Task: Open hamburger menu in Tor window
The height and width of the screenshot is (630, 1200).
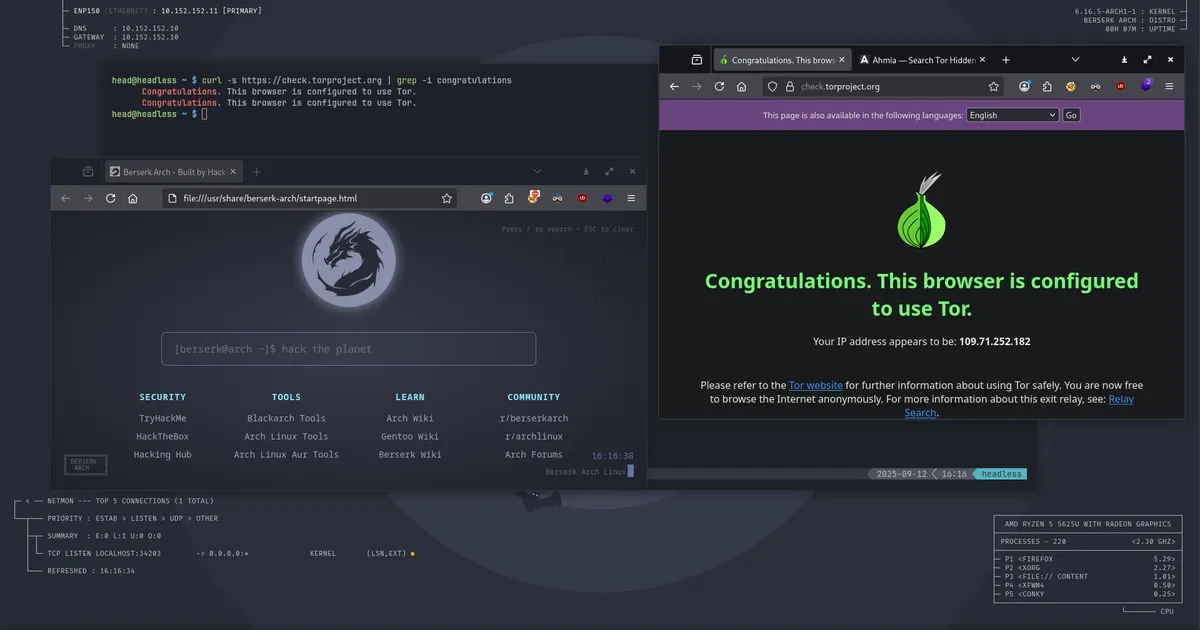Action: tap(1170, 87)
